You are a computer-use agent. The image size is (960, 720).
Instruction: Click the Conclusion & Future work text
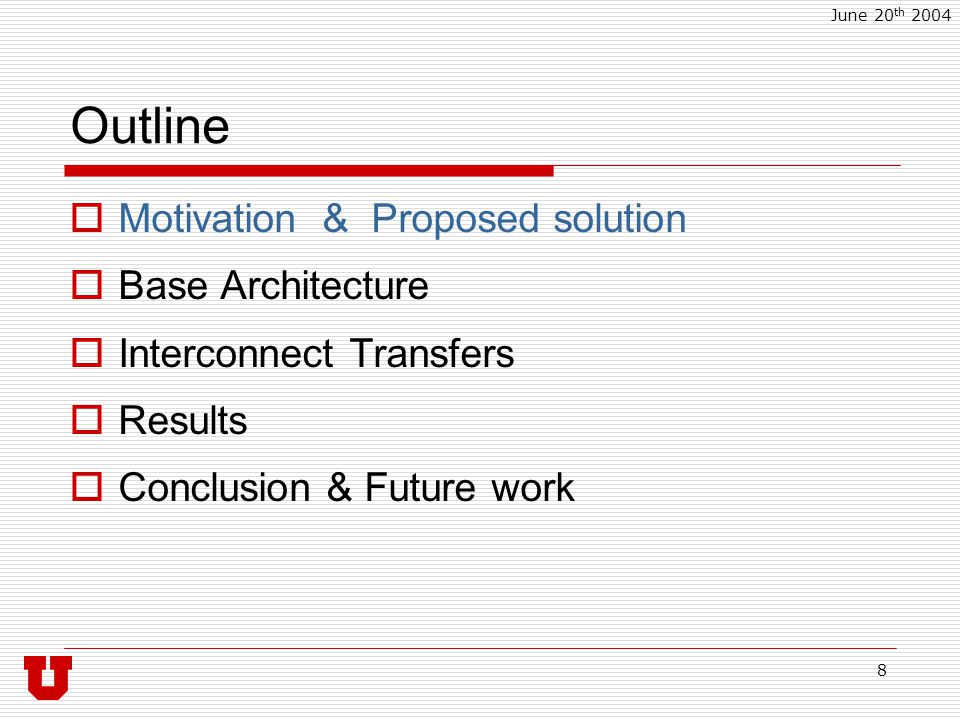pos(346,488)
